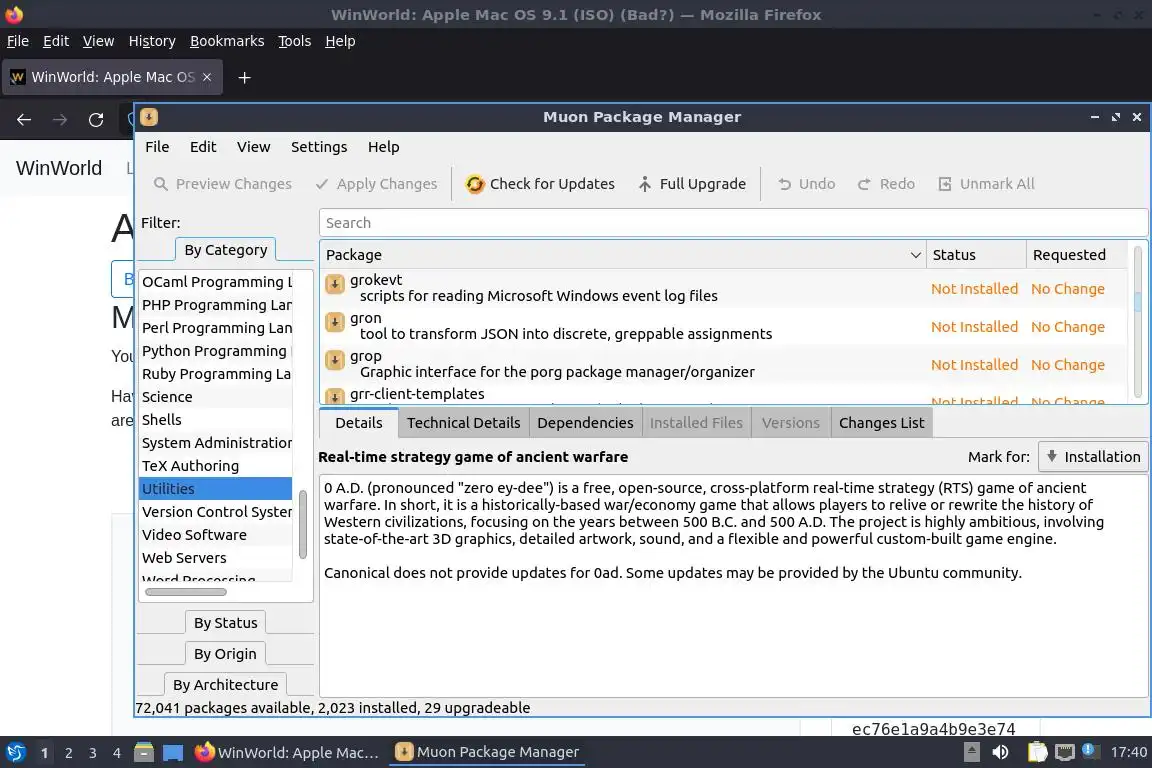1152x768 pixels.
Task: Click the Requested column header
Action: click(x=1076, y=255)
